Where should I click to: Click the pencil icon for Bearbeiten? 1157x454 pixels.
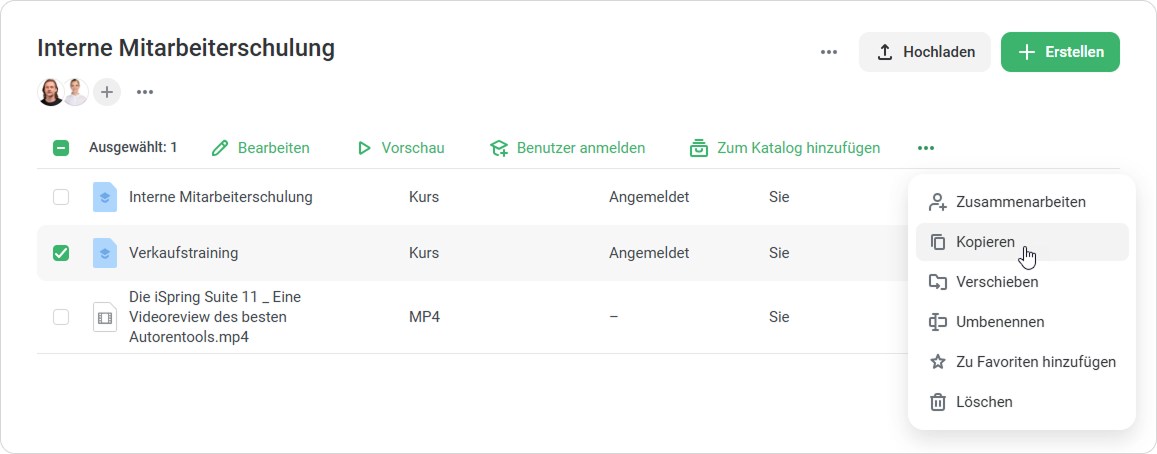(221, 148)
